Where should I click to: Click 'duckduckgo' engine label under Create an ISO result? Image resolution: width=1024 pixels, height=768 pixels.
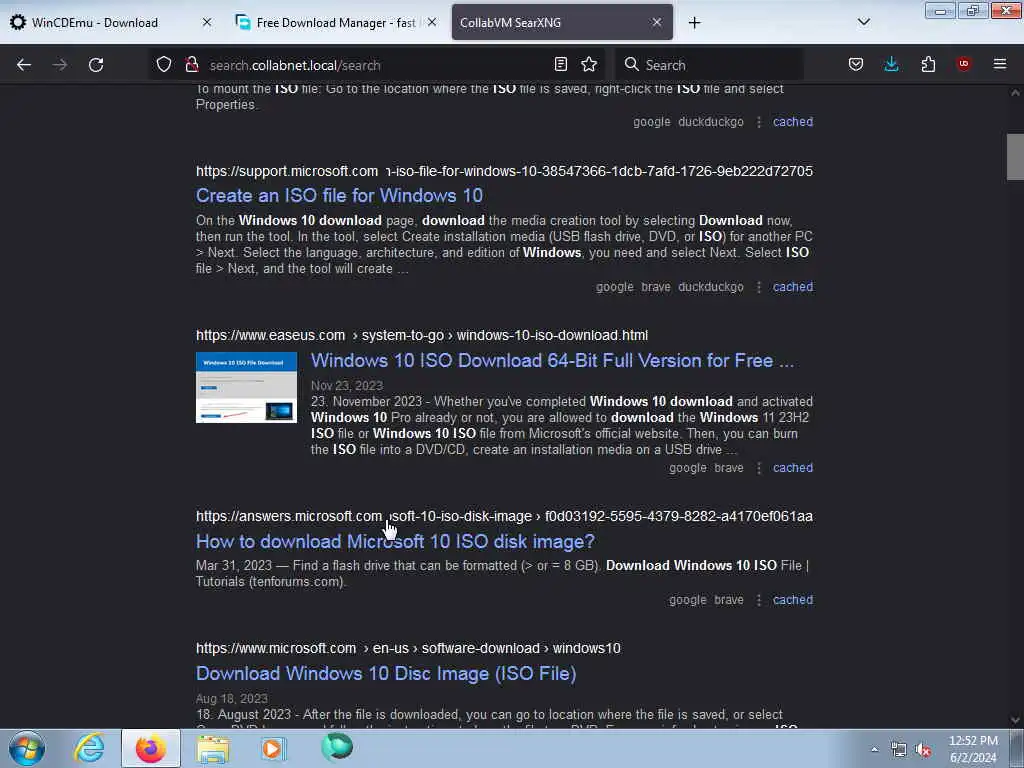pyautogui.click(x=711, y=287)
